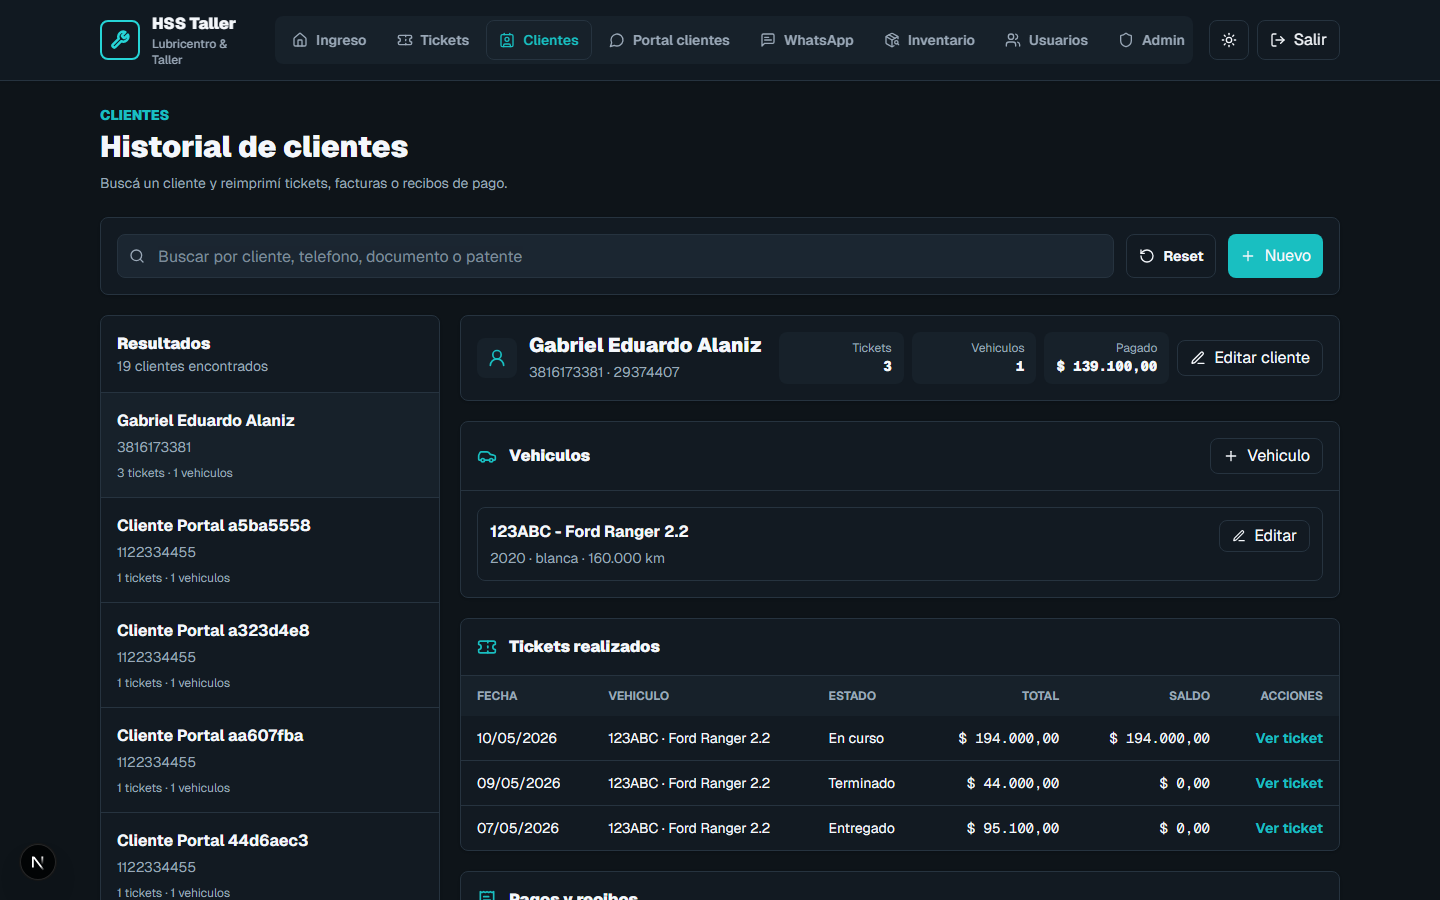Click the Next.js N badge
The width and height of the screenshot is (1440, 900).
[x=38, y=862]
